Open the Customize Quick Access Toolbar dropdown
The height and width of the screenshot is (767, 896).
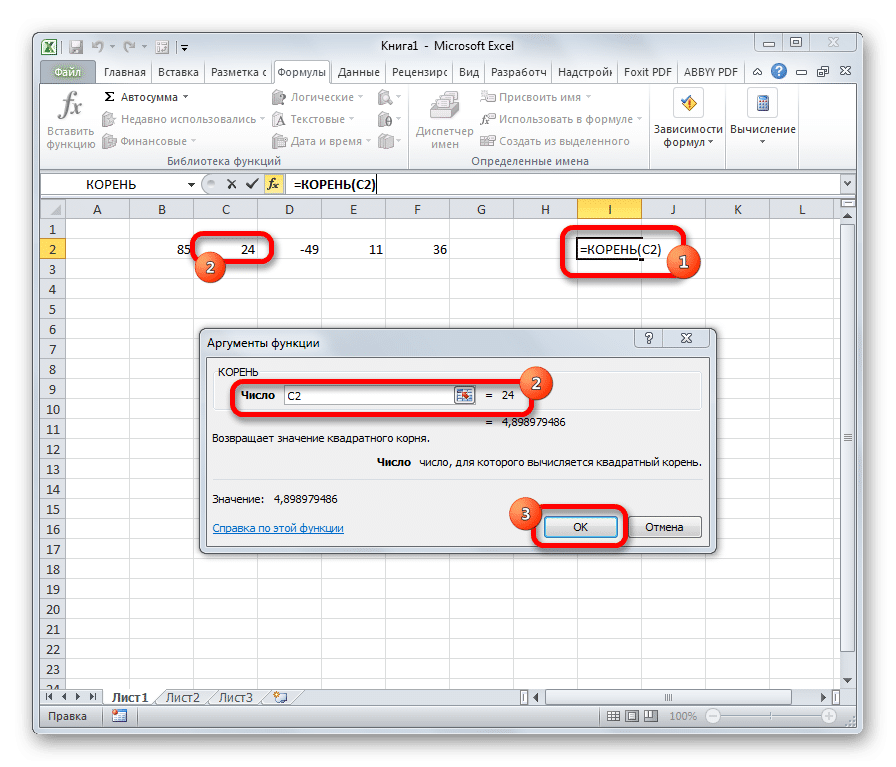click(185, 47)
